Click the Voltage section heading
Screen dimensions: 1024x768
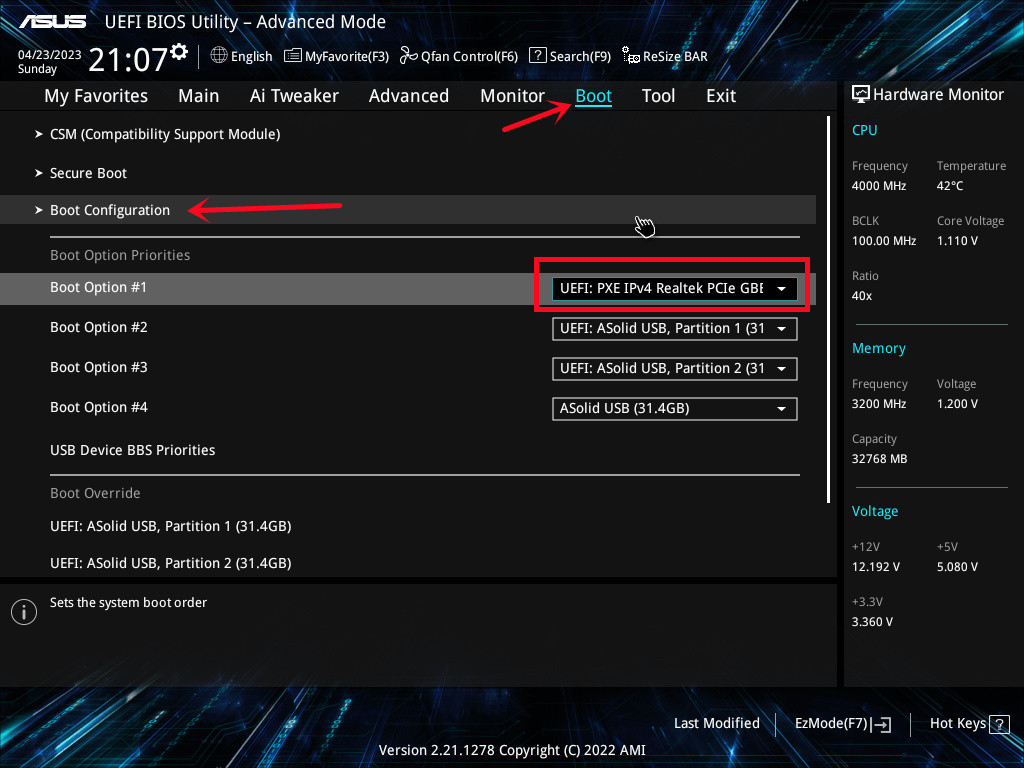pyautogui.click(x=874, y=511)
